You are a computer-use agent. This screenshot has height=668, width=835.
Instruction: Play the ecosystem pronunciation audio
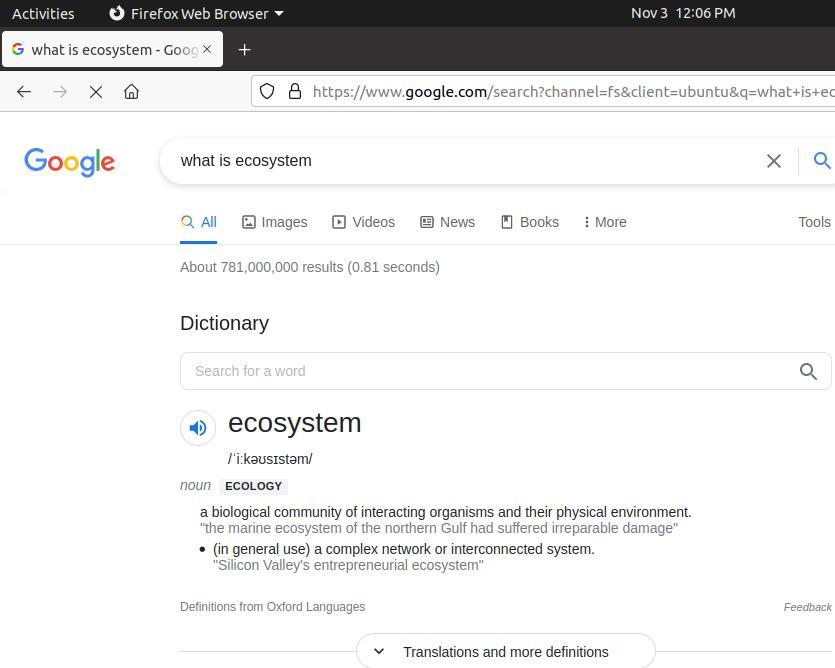point(198,428)
